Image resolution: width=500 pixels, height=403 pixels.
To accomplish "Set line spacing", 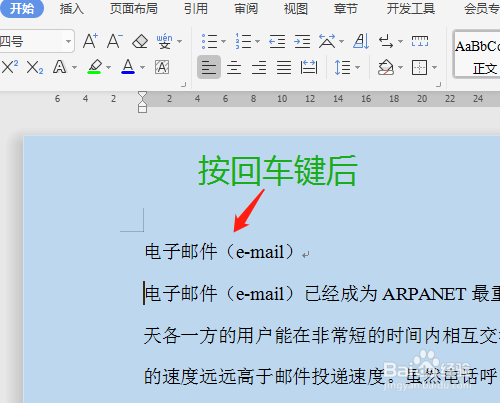I will point(342,67).
